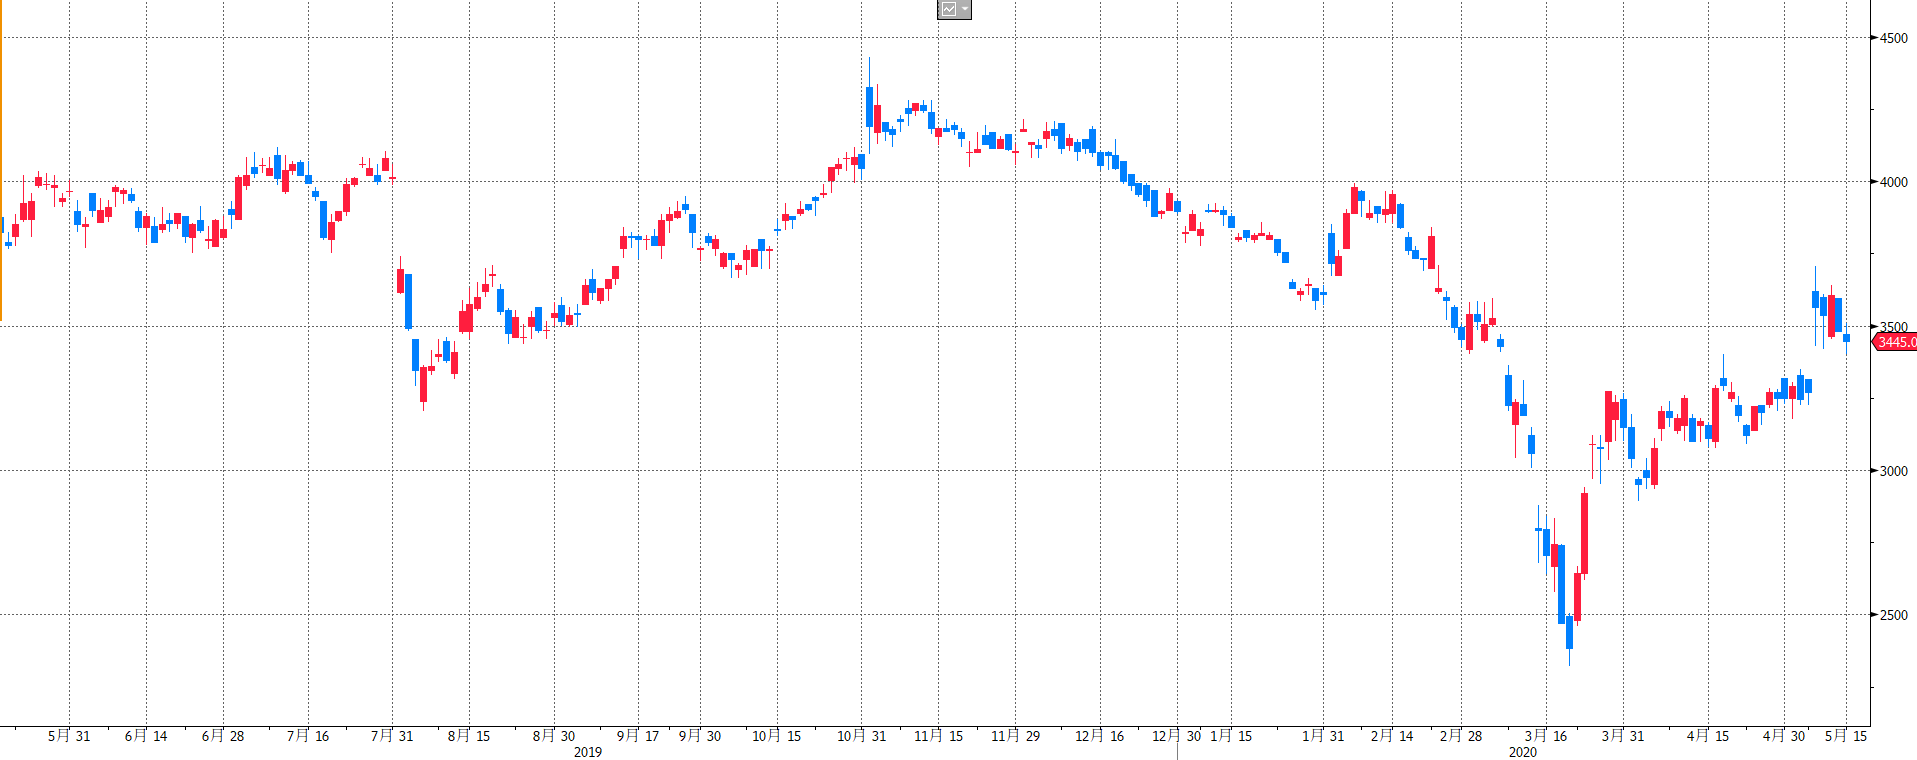The height and width of the screenshot is (760, 1917).
Task: Click the red 3445.0 last price tag
Action: point(1895,342)
